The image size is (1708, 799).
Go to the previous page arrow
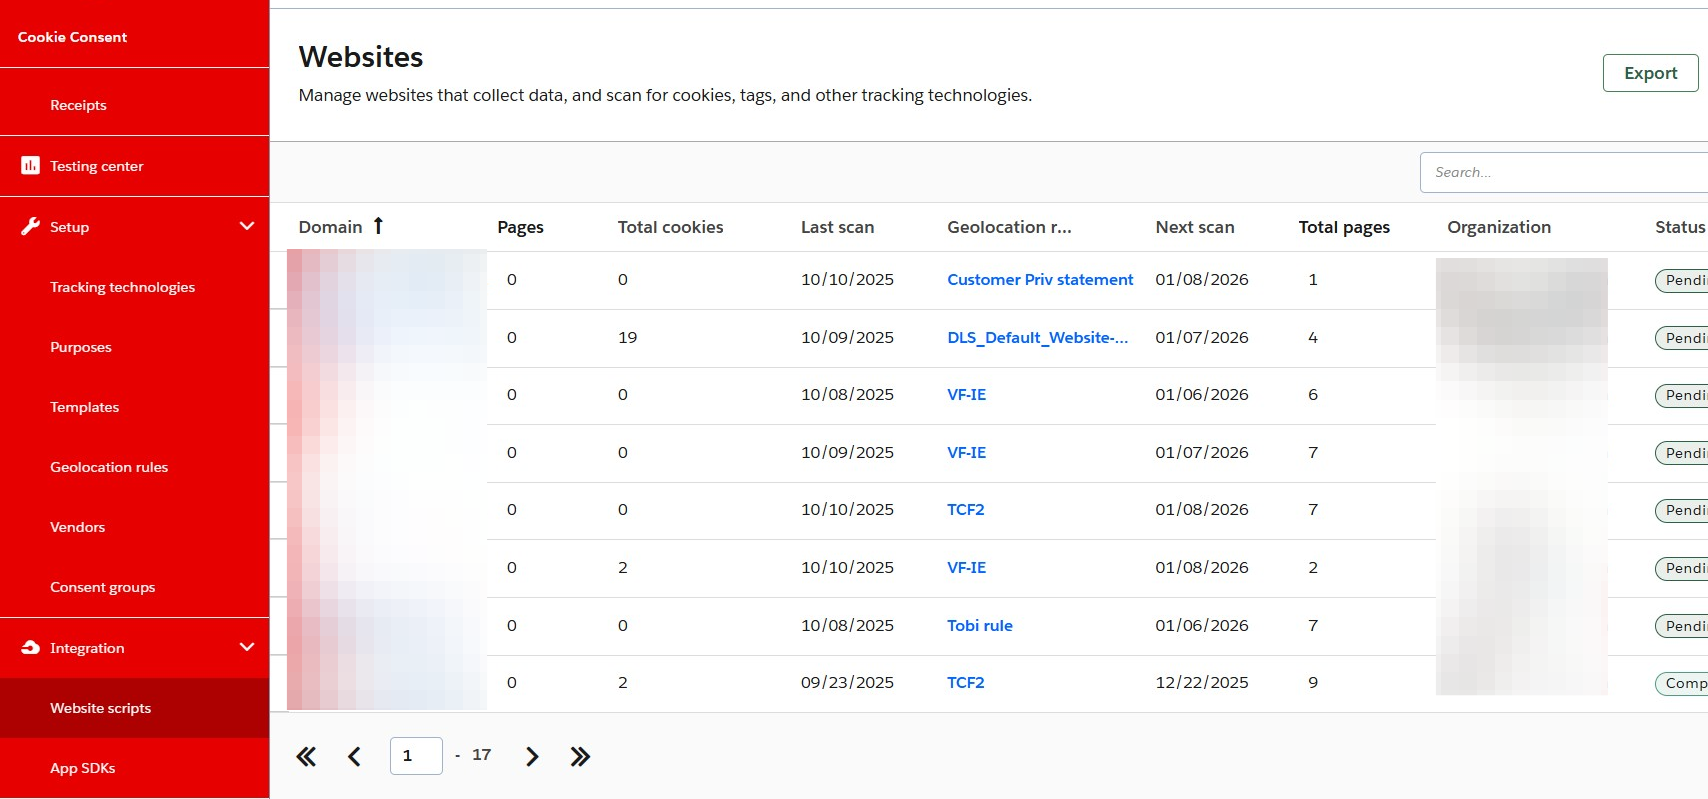pos(354,757)
